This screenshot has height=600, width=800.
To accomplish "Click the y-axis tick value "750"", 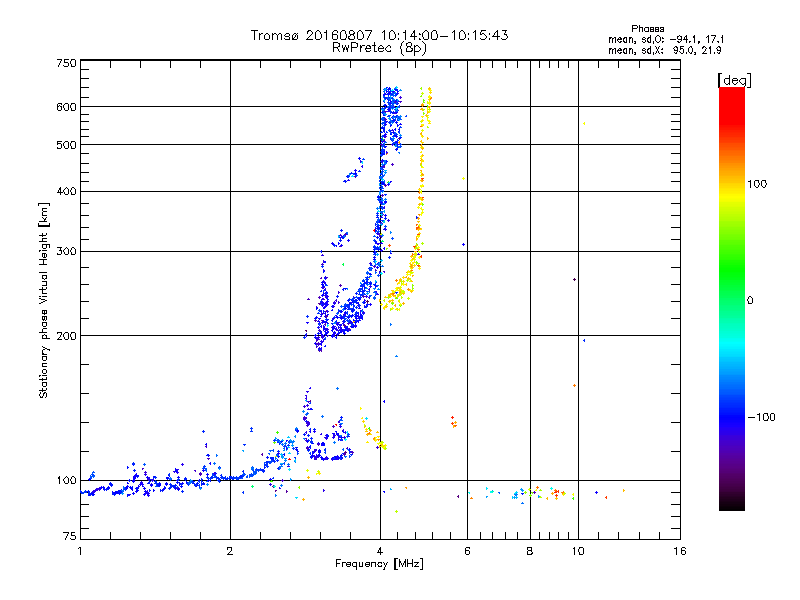I will [x=66, y=63].
